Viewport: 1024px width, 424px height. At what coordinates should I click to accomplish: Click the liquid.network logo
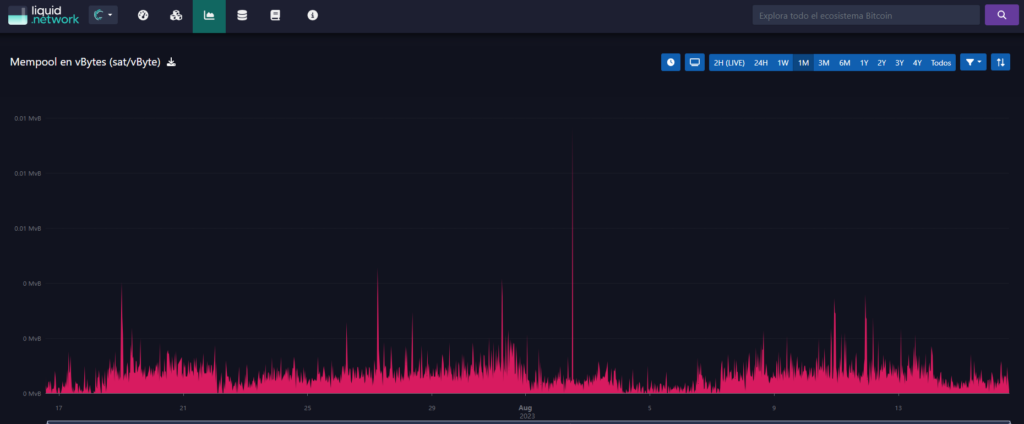tap(43, 15)
